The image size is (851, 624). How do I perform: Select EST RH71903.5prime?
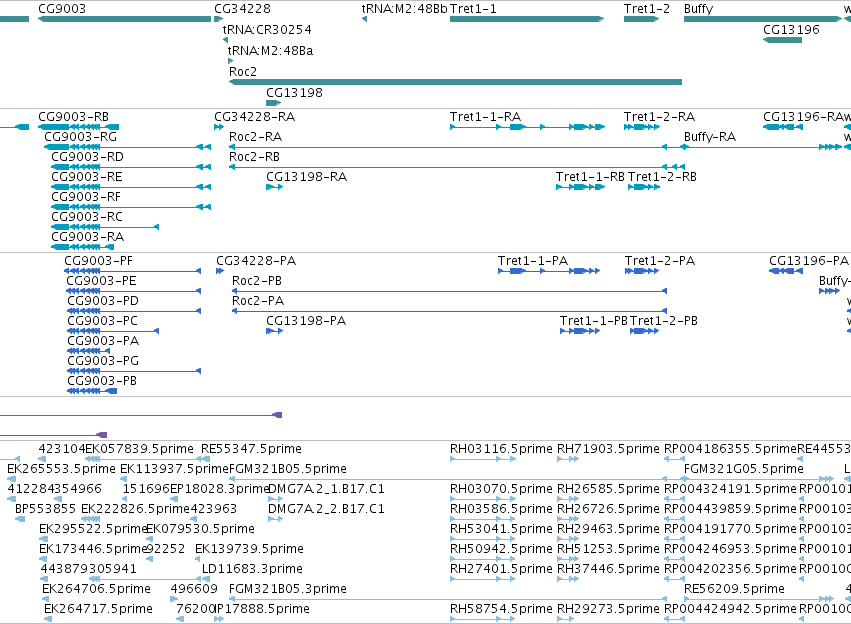pos(608,449)
